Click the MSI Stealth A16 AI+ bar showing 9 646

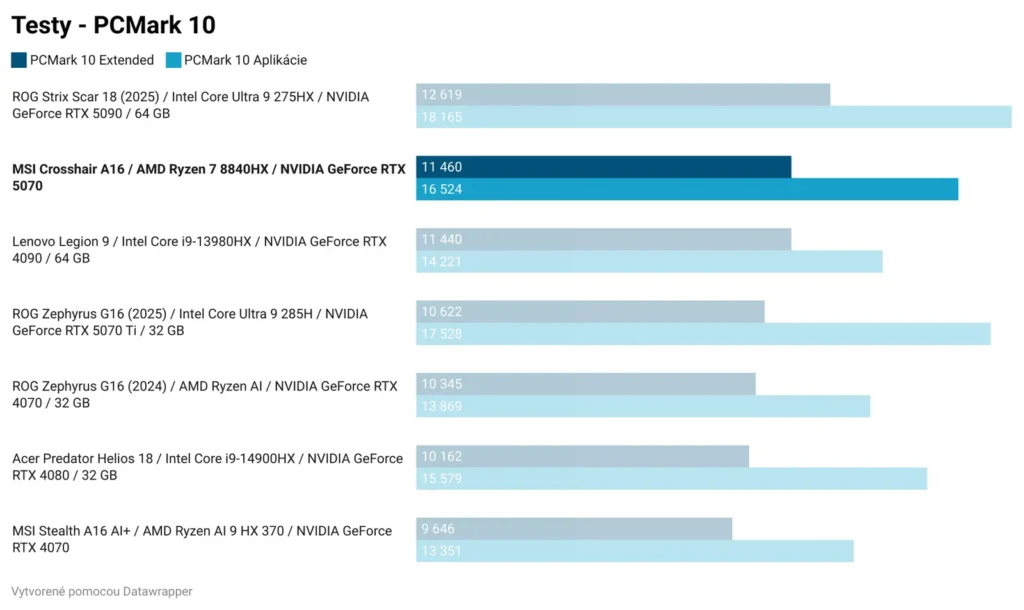[x=574, y=529]
